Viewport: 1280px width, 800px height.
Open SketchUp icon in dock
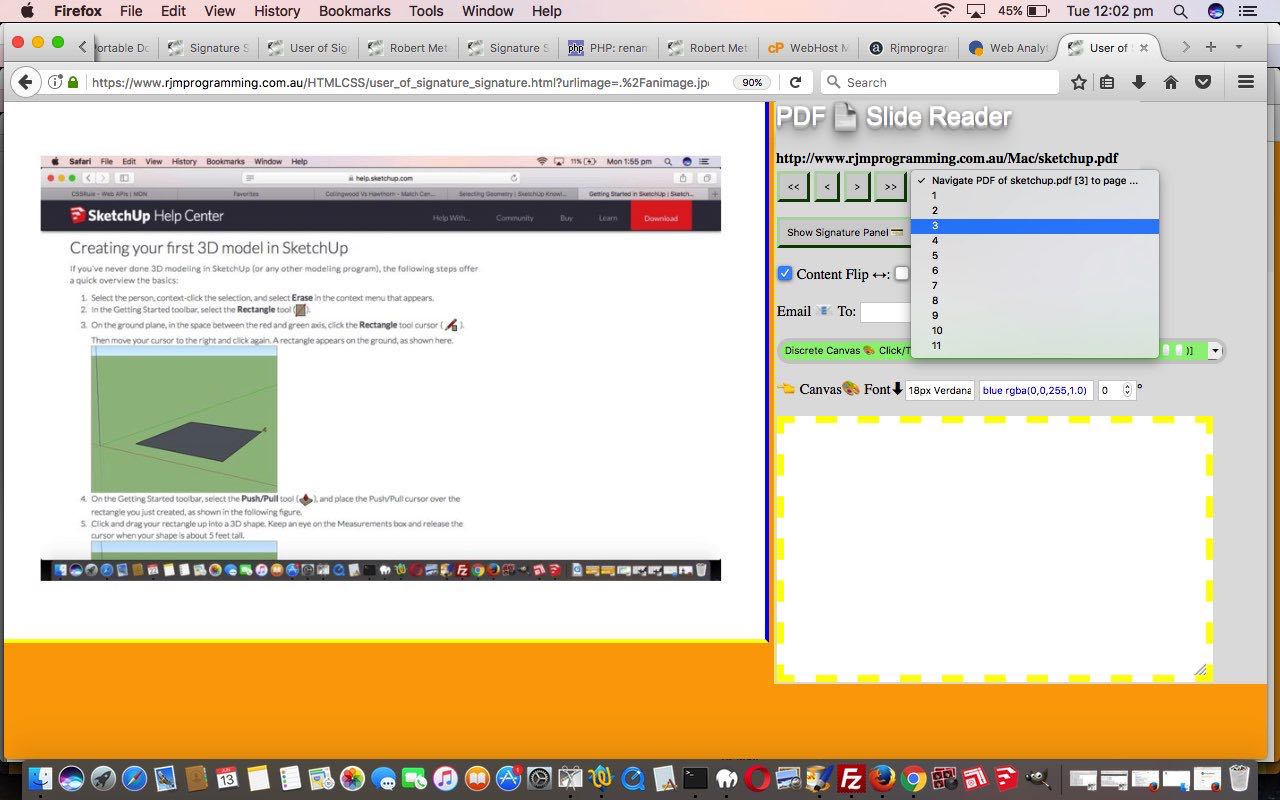coord(1006,778)
